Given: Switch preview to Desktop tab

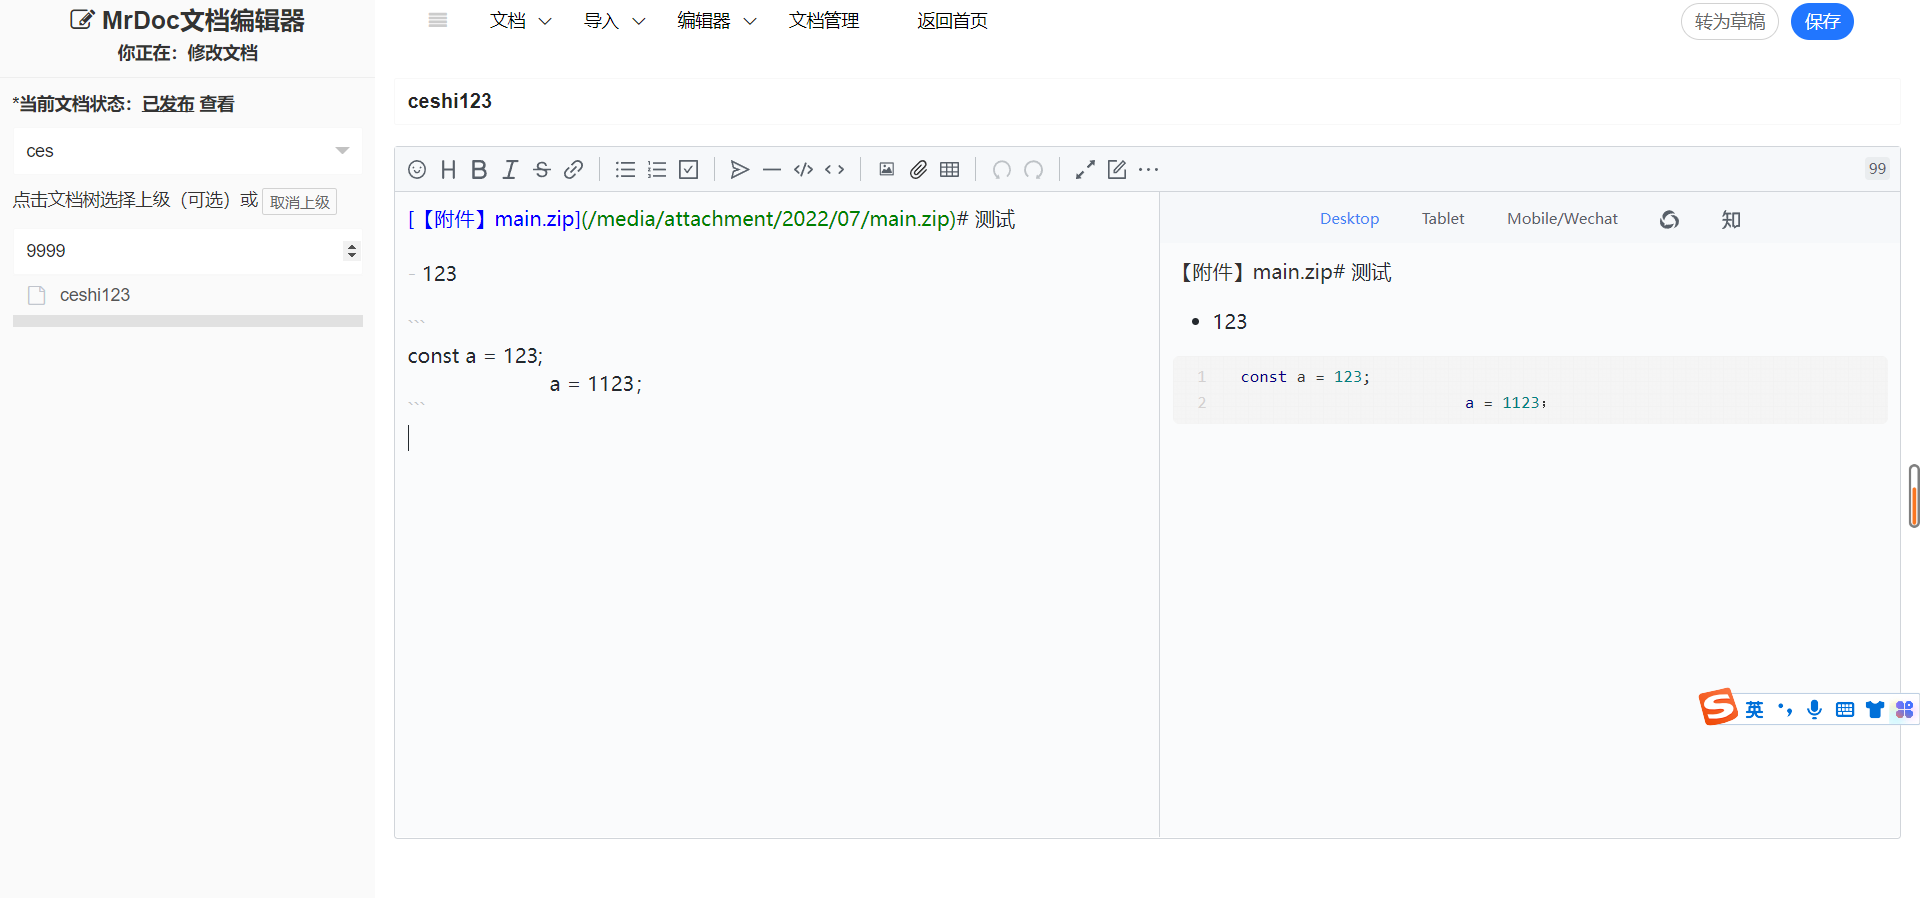Looking at the screenshot, I should click(1349, 219).
